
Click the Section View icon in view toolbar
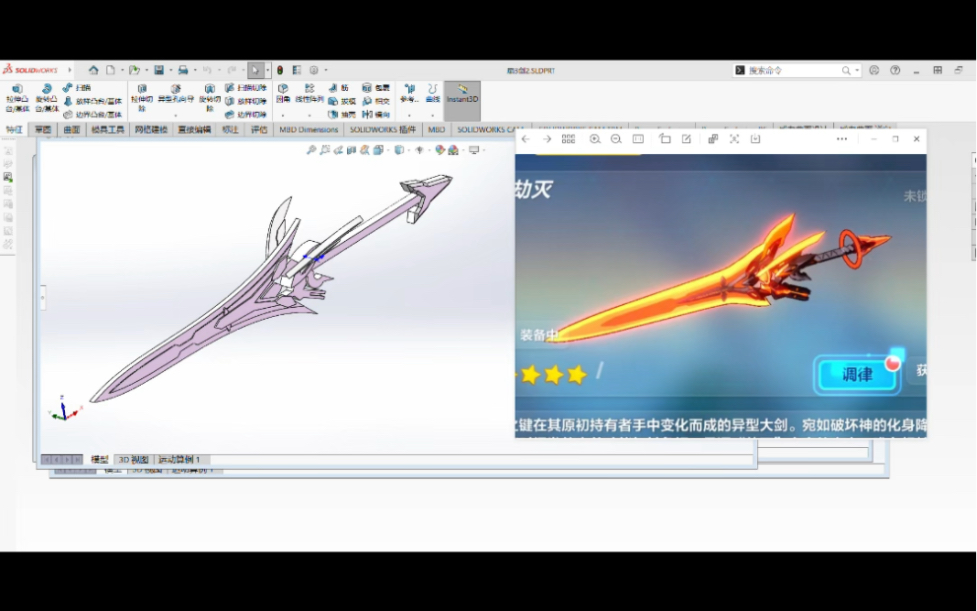tap(351, 150)
